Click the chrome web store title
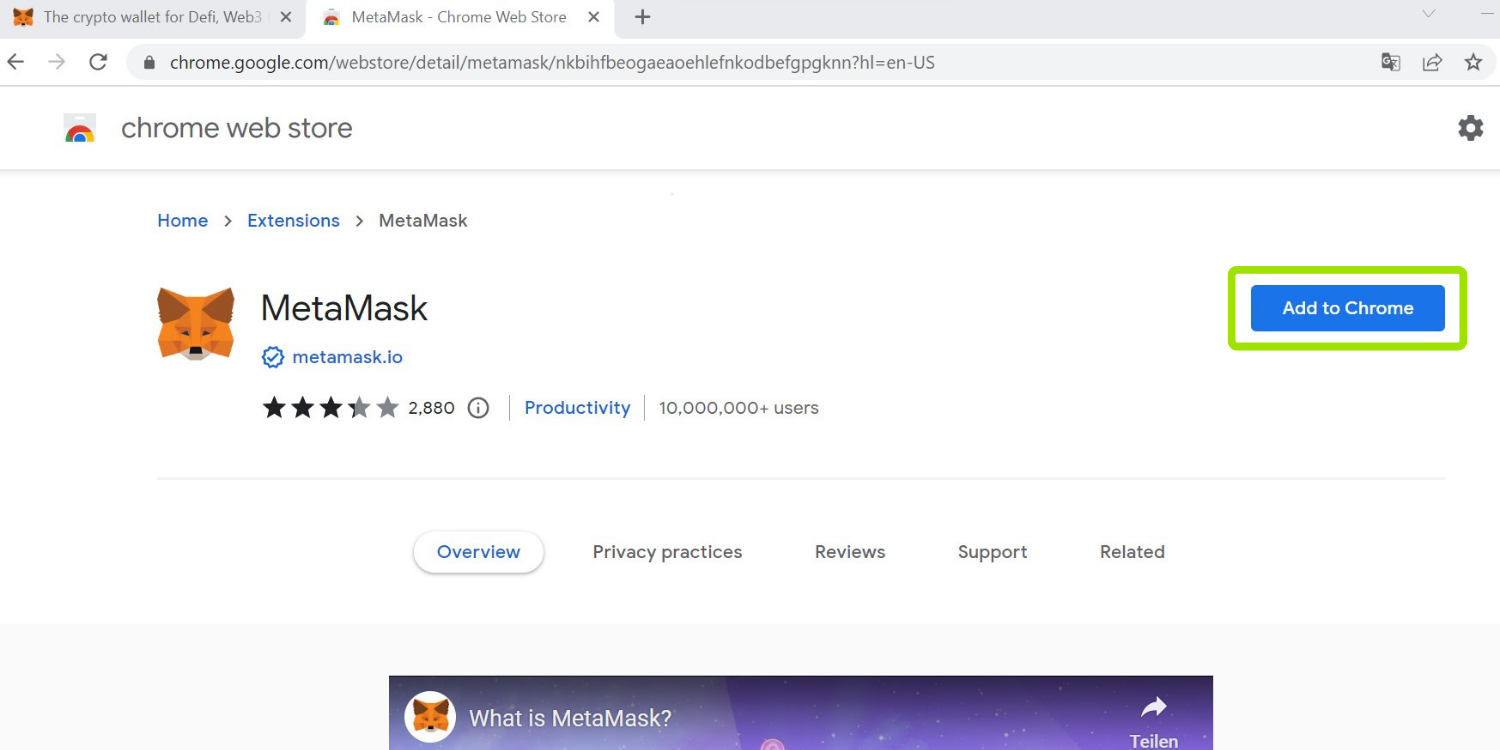 tap(237, 128)
